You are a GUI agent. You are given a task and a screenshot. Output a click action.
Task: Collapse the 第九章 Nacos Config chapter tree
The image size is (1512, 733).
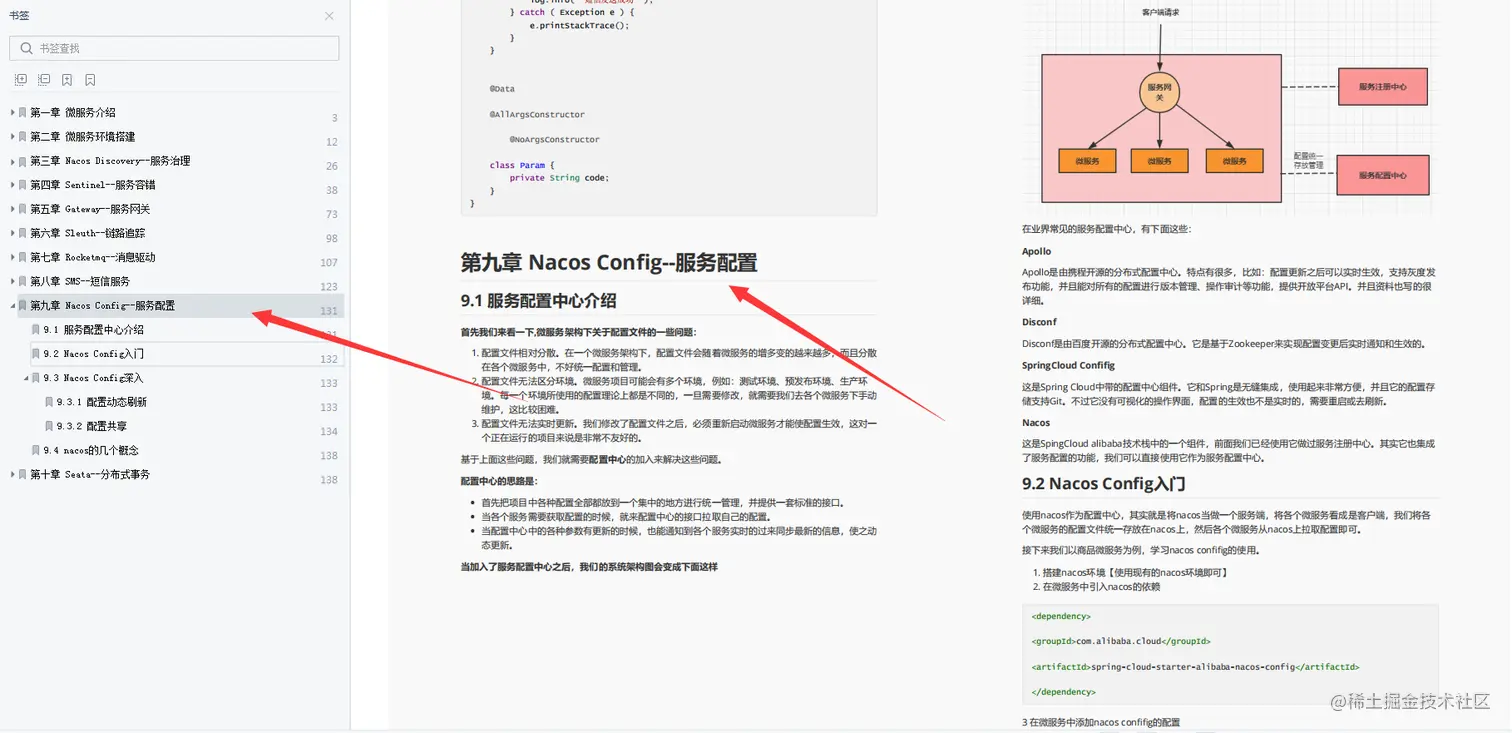(x=11, y=306)
